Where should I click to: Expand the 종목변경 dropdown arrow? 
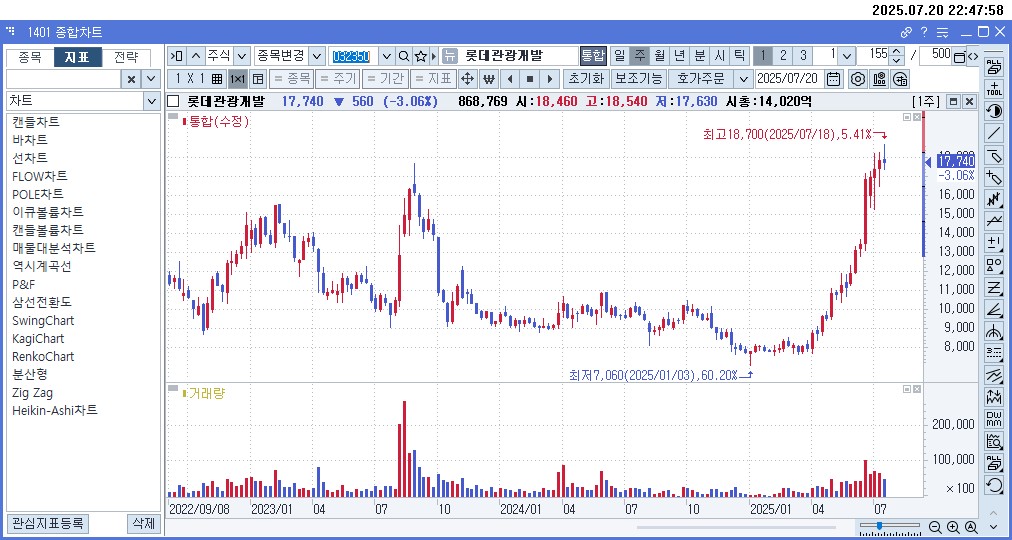tap(317, 55)
